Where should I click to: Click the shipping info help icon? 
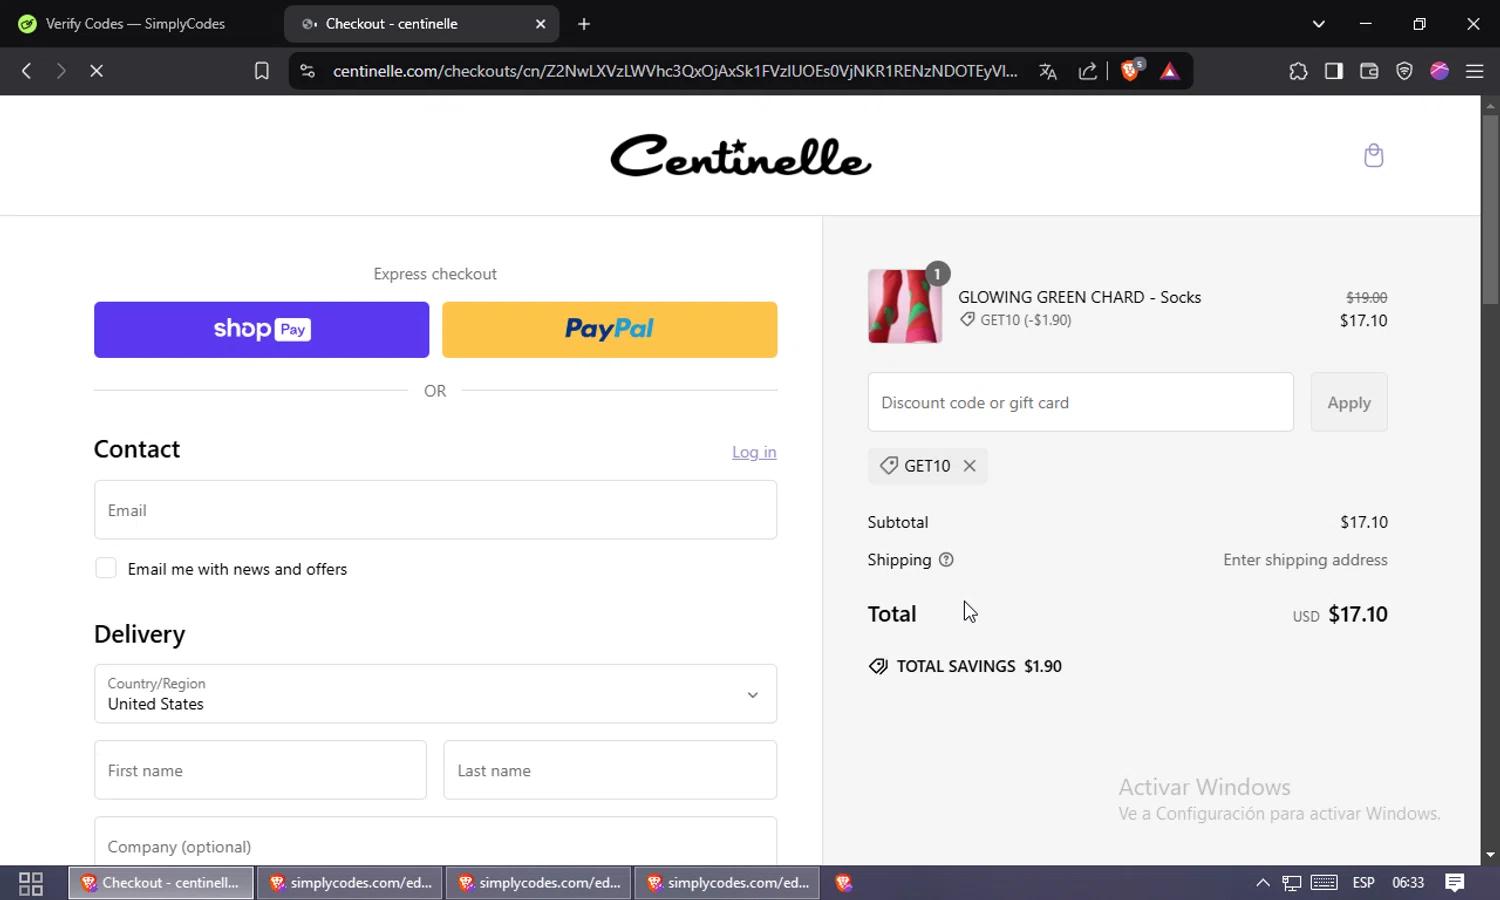[x=946, y=560]
